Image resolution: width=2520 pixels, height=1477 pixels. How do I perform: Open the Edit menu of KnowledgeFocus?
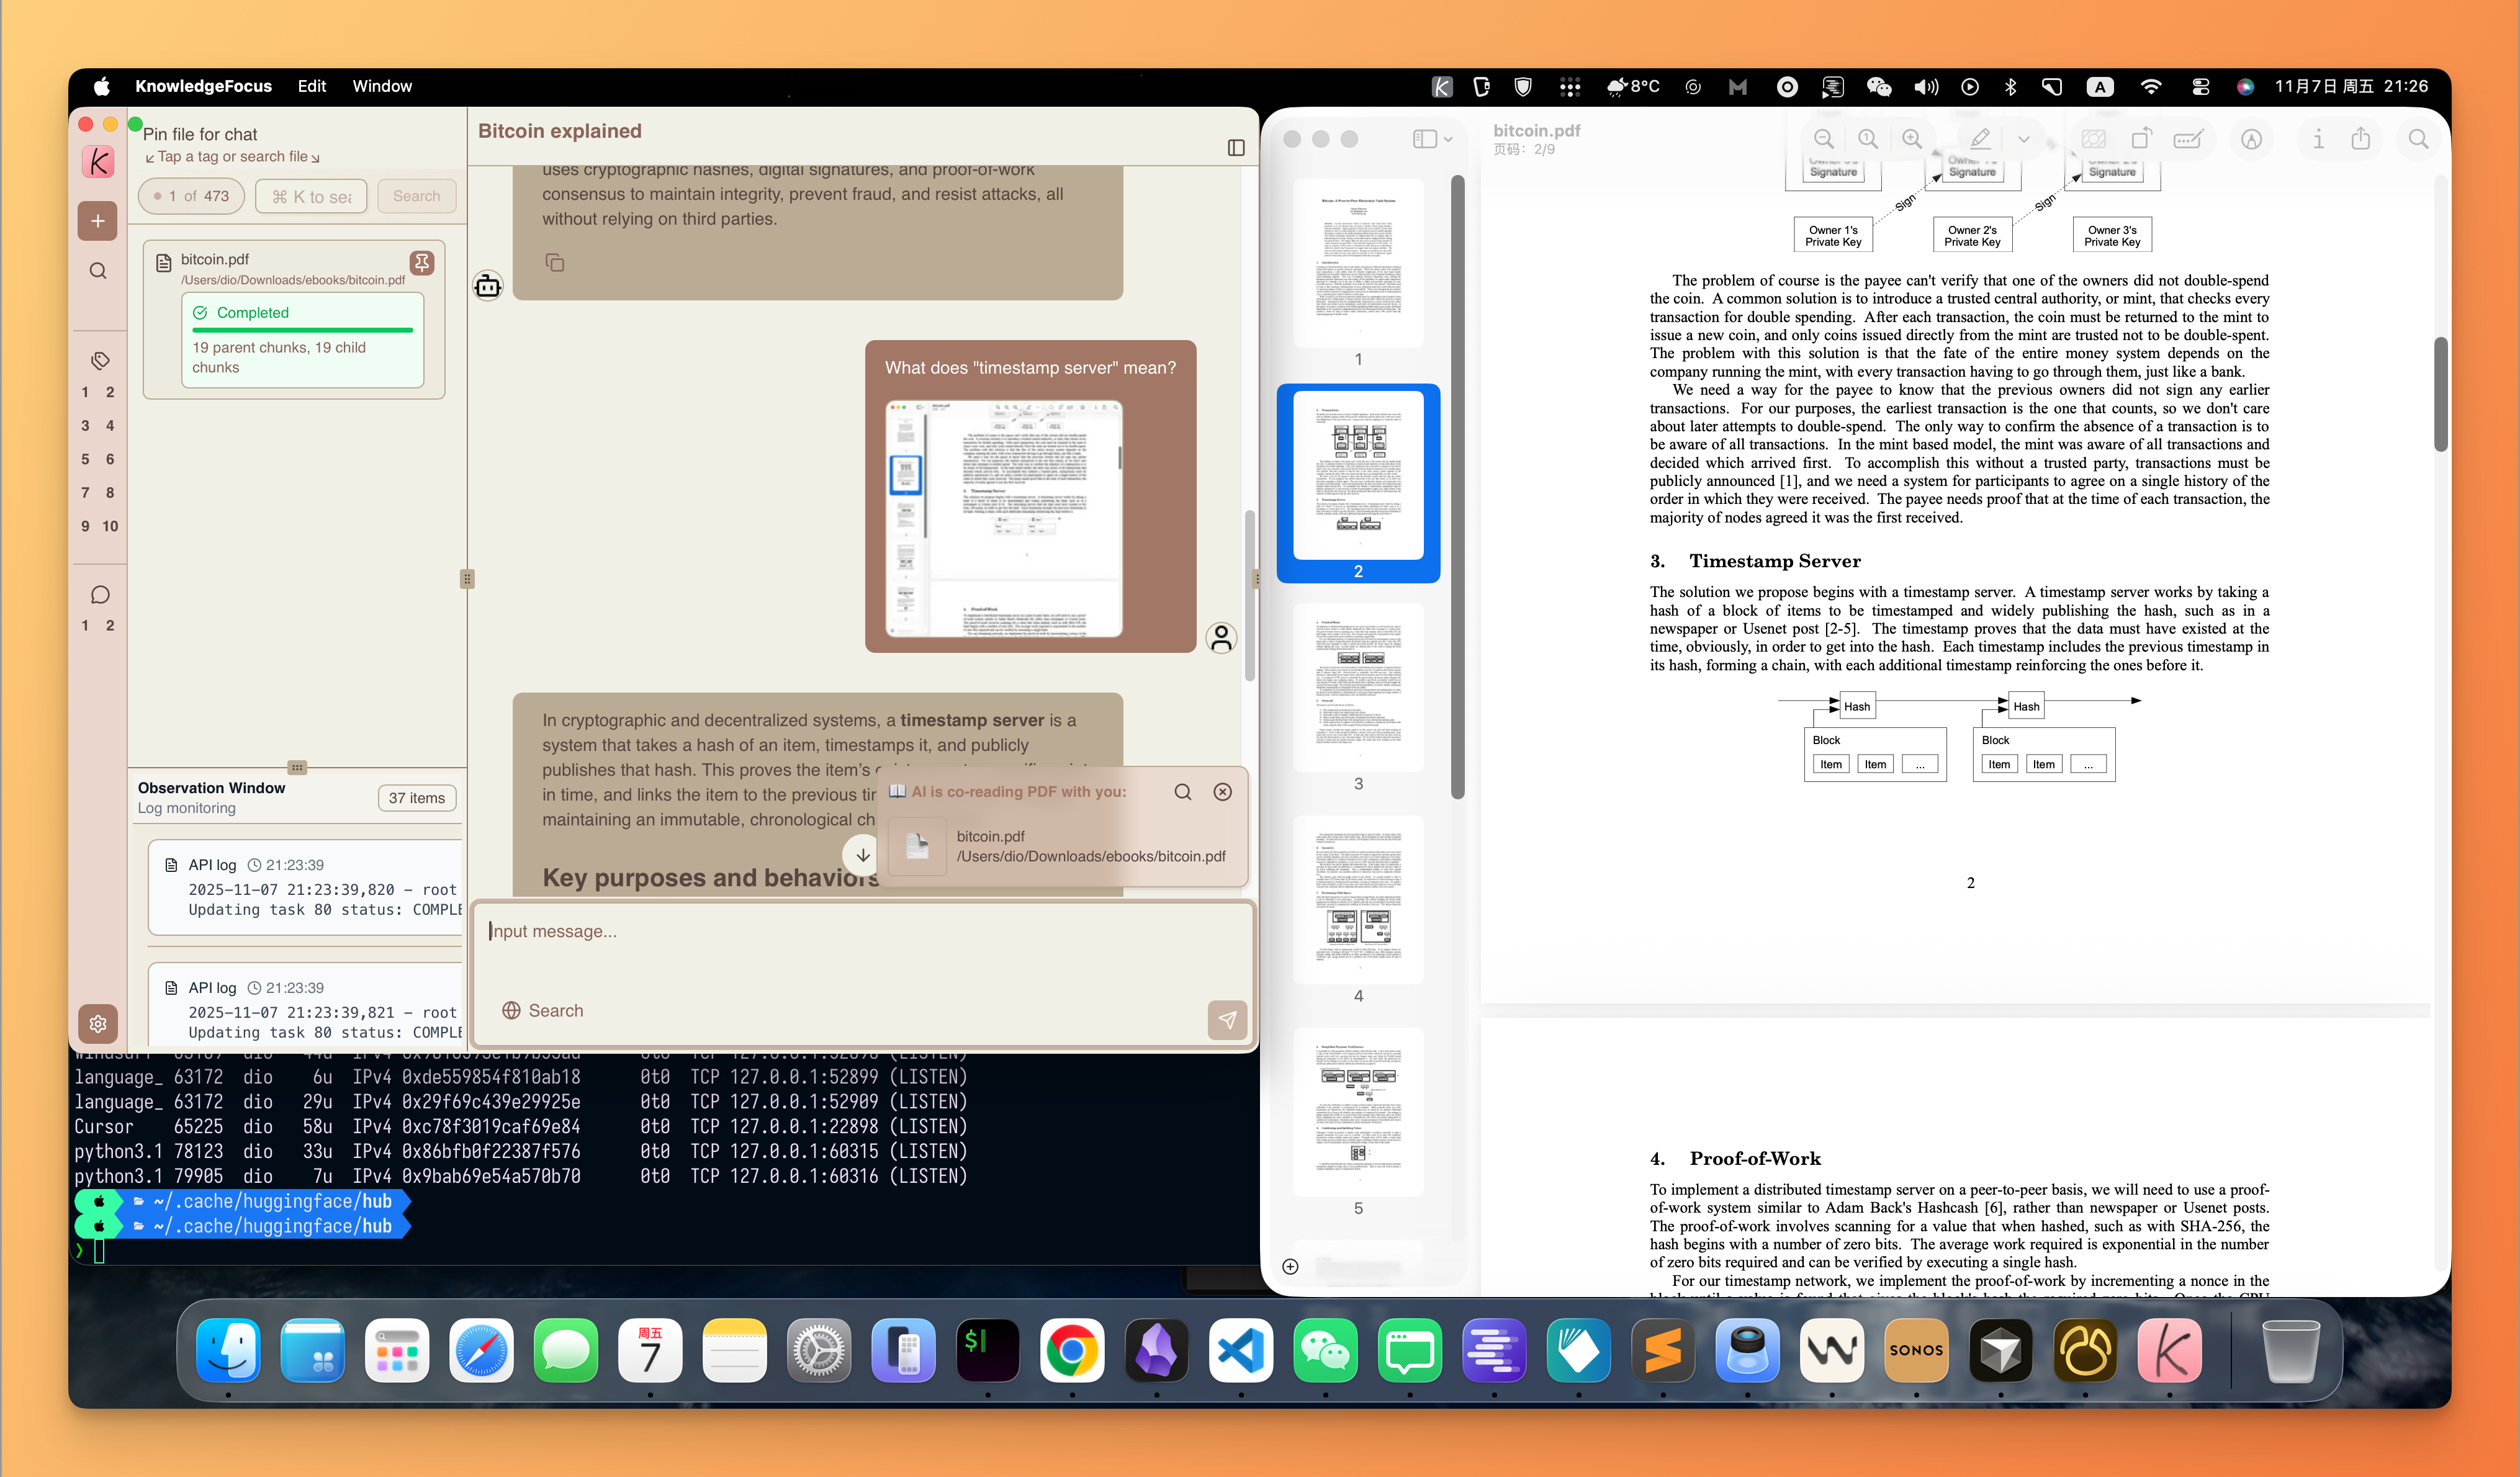[x=311, y=86]
